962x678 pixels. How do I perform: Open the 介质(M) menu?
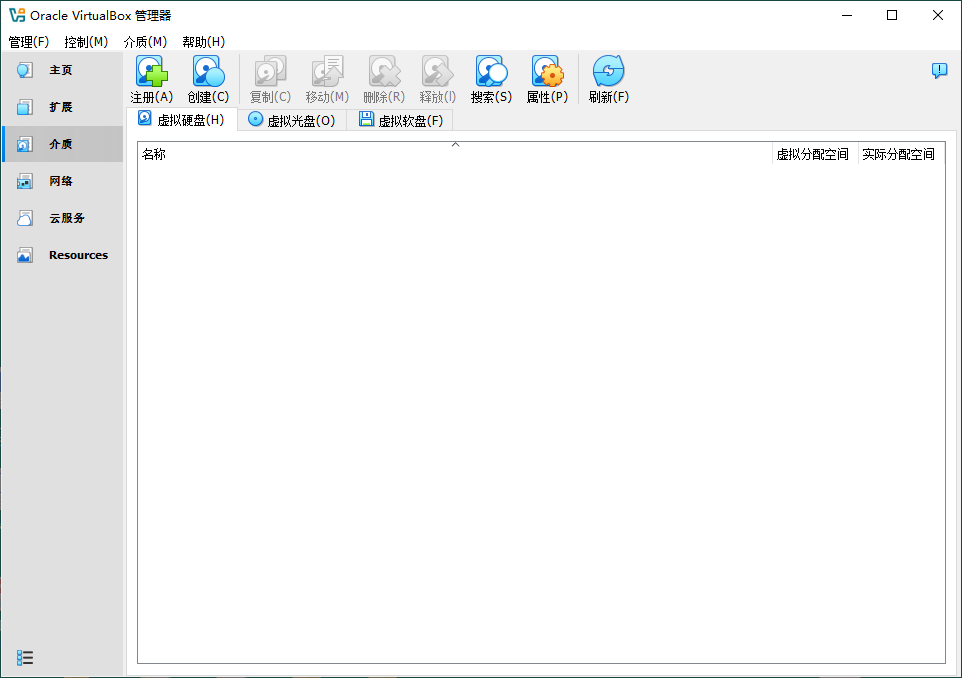[145, 42]
